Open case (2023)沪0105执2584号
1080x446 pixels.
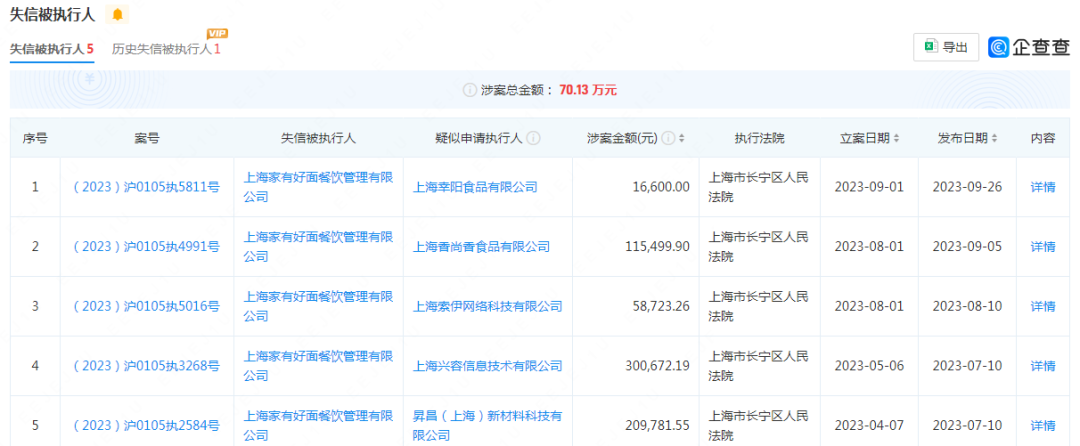pyautogui.click(x=147, y=426)
